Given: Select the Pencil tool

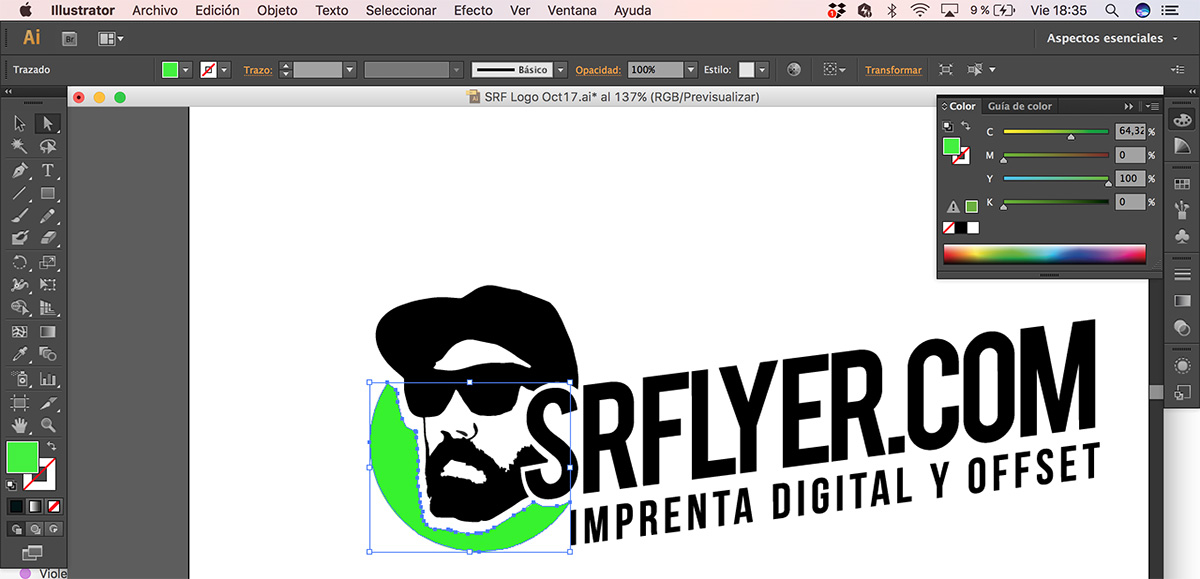Looking at the screenshot, I should [47, 216].
